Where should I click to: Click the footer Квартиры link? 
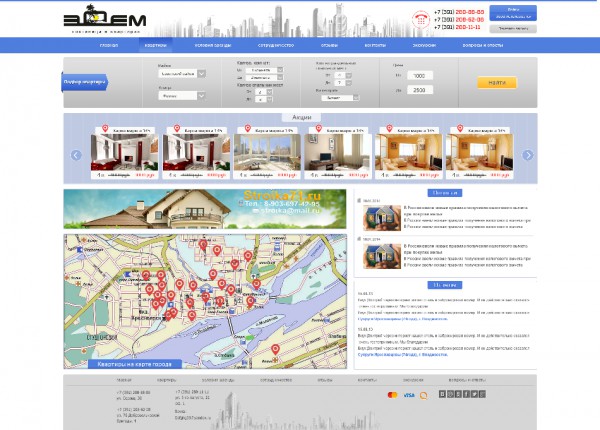pyautogui.click(x=166, y=380)
